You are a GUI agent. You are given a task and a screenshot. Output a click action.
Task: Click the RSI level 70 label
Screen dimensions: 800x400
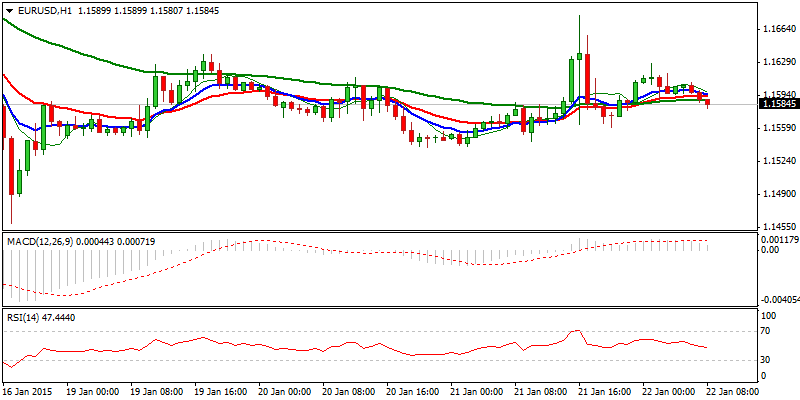(x=766, y=332)
